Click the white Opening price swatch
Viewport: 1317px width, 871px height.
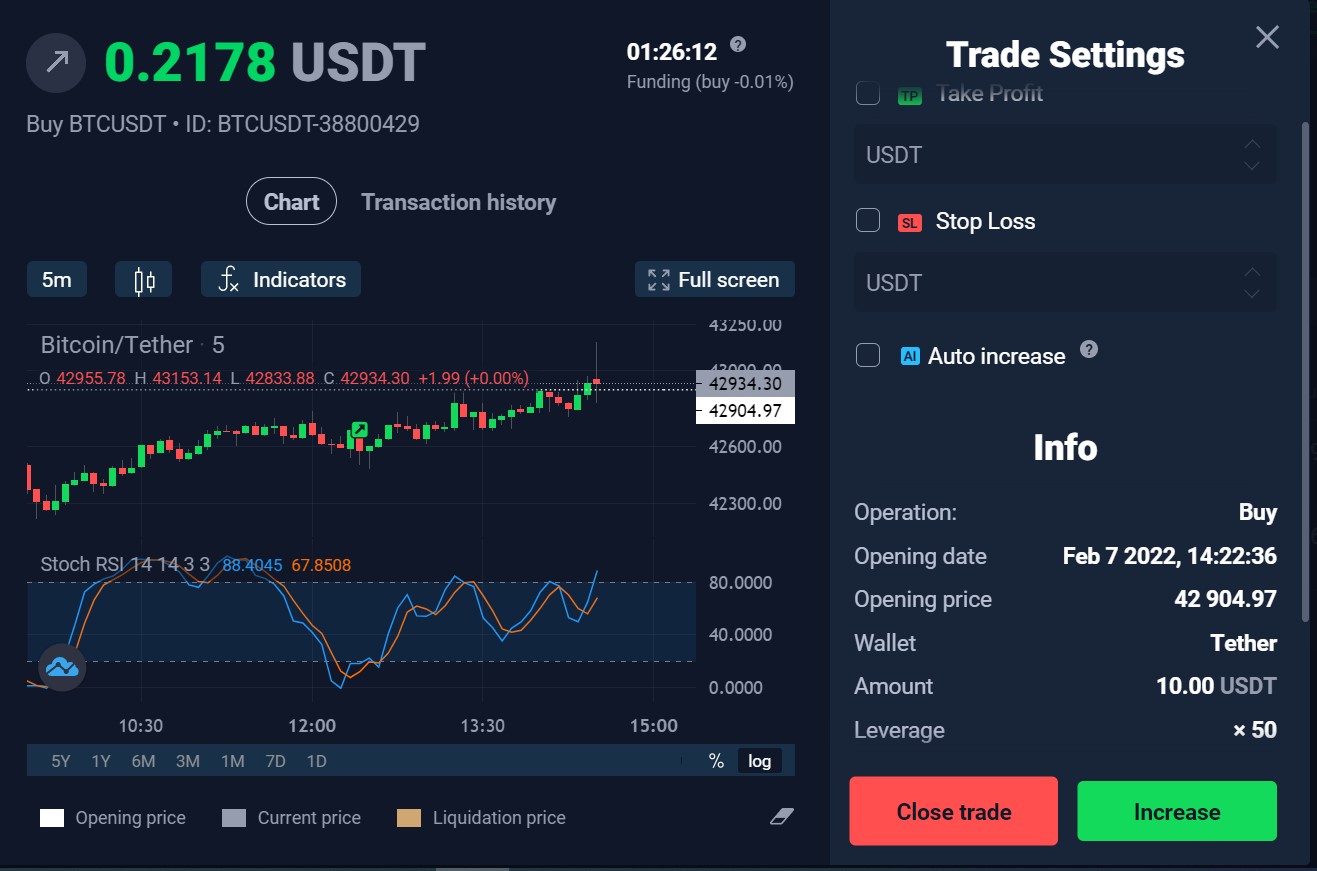[52, 818]
